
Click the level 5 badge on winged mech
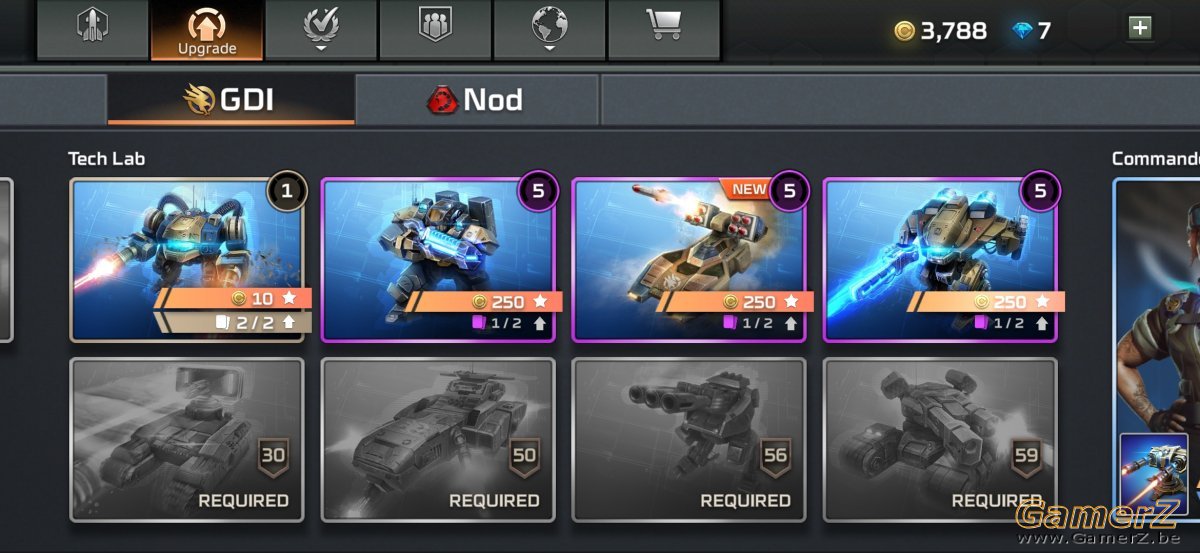pyautogui.click(x=1041, y=192)
